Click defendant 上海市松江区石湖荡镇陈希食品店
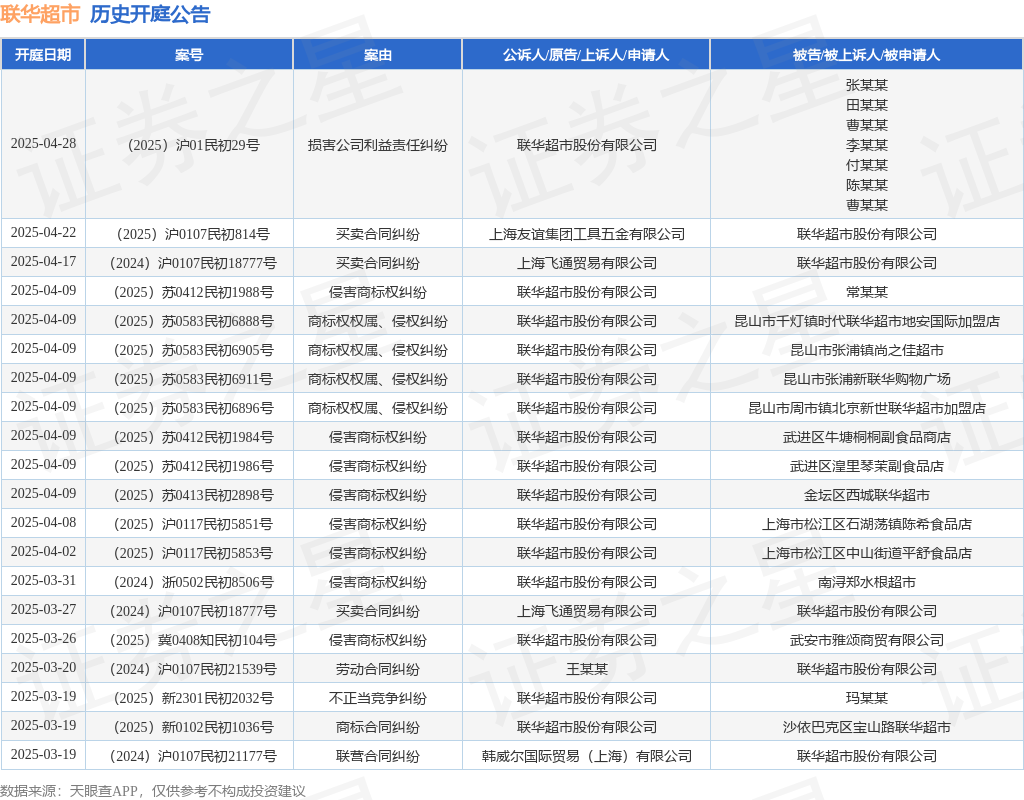The height and width of the screenshot is (800, 1024). (867, 524)
